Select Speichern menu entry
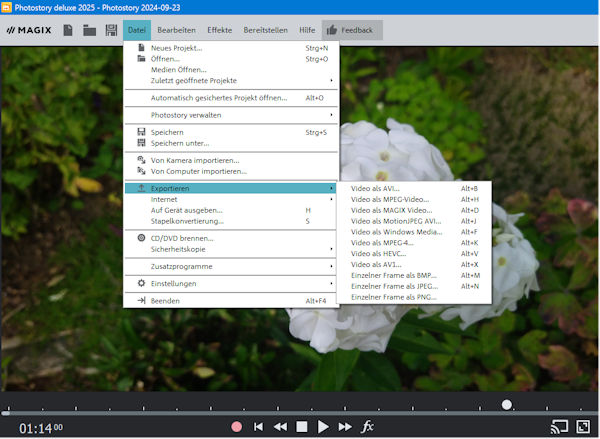The width and height of the screenshot is (600, 439). [x=231, y=132]
